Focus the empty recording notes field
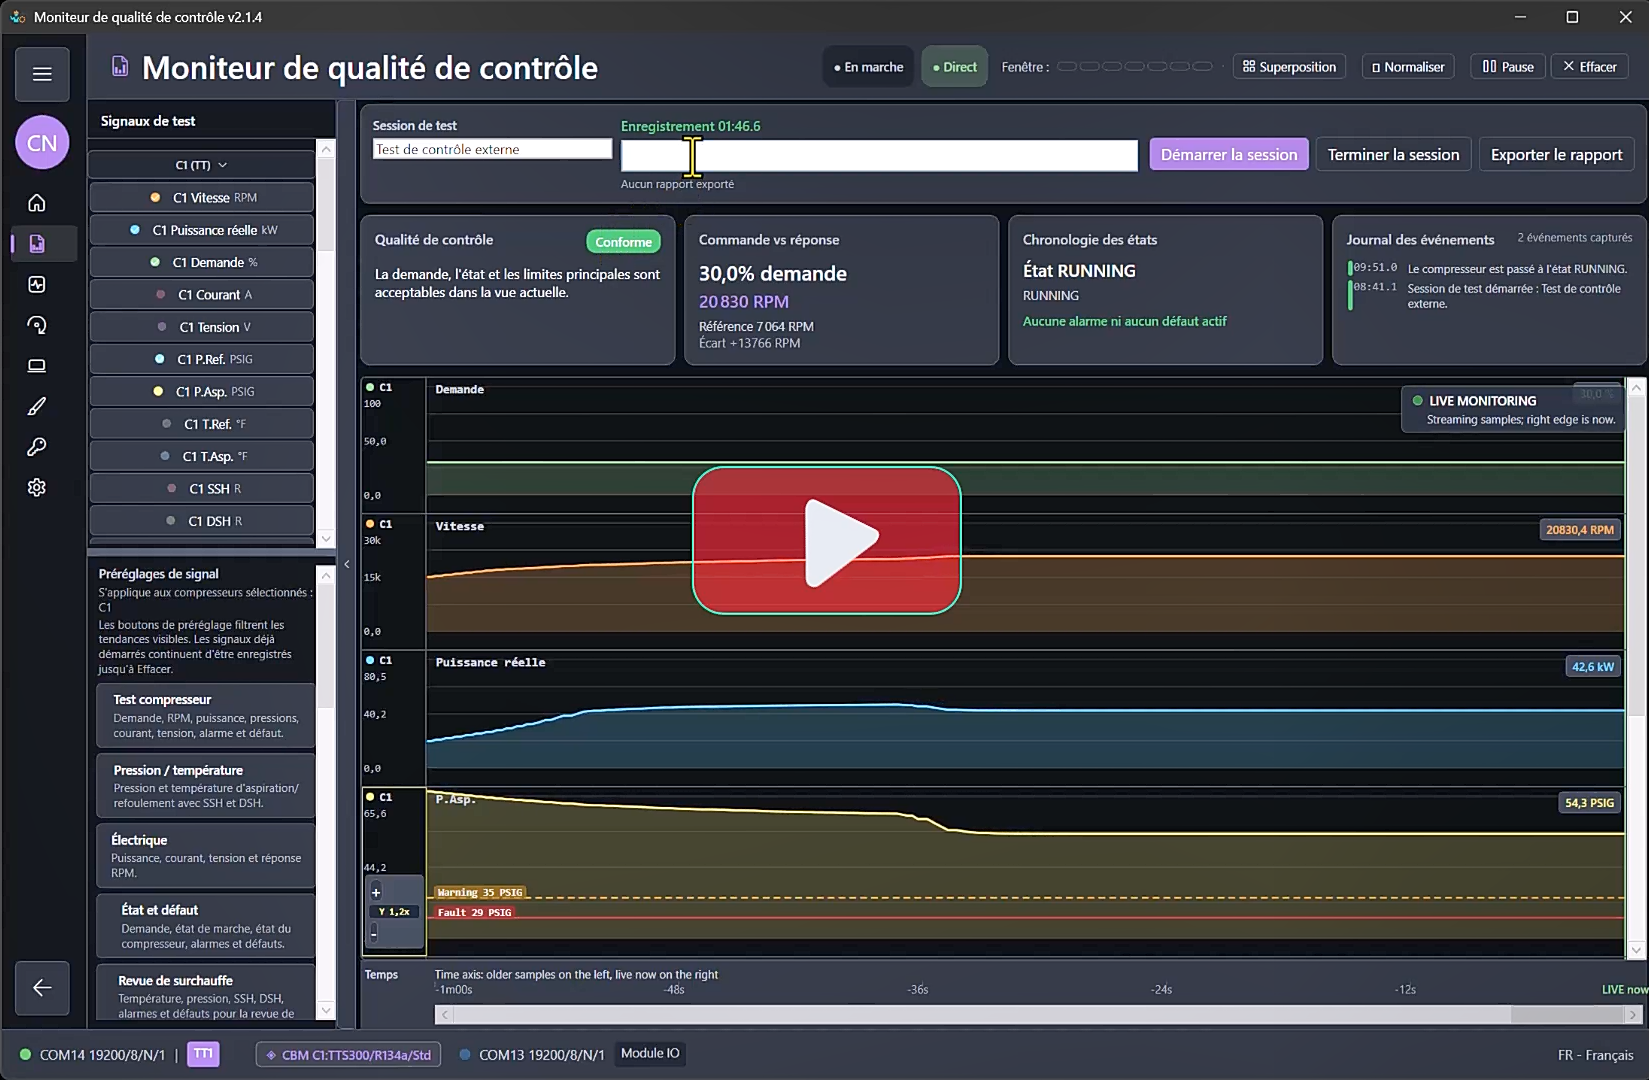This screenshot has width=1649, height=1080. coord(879,155)
